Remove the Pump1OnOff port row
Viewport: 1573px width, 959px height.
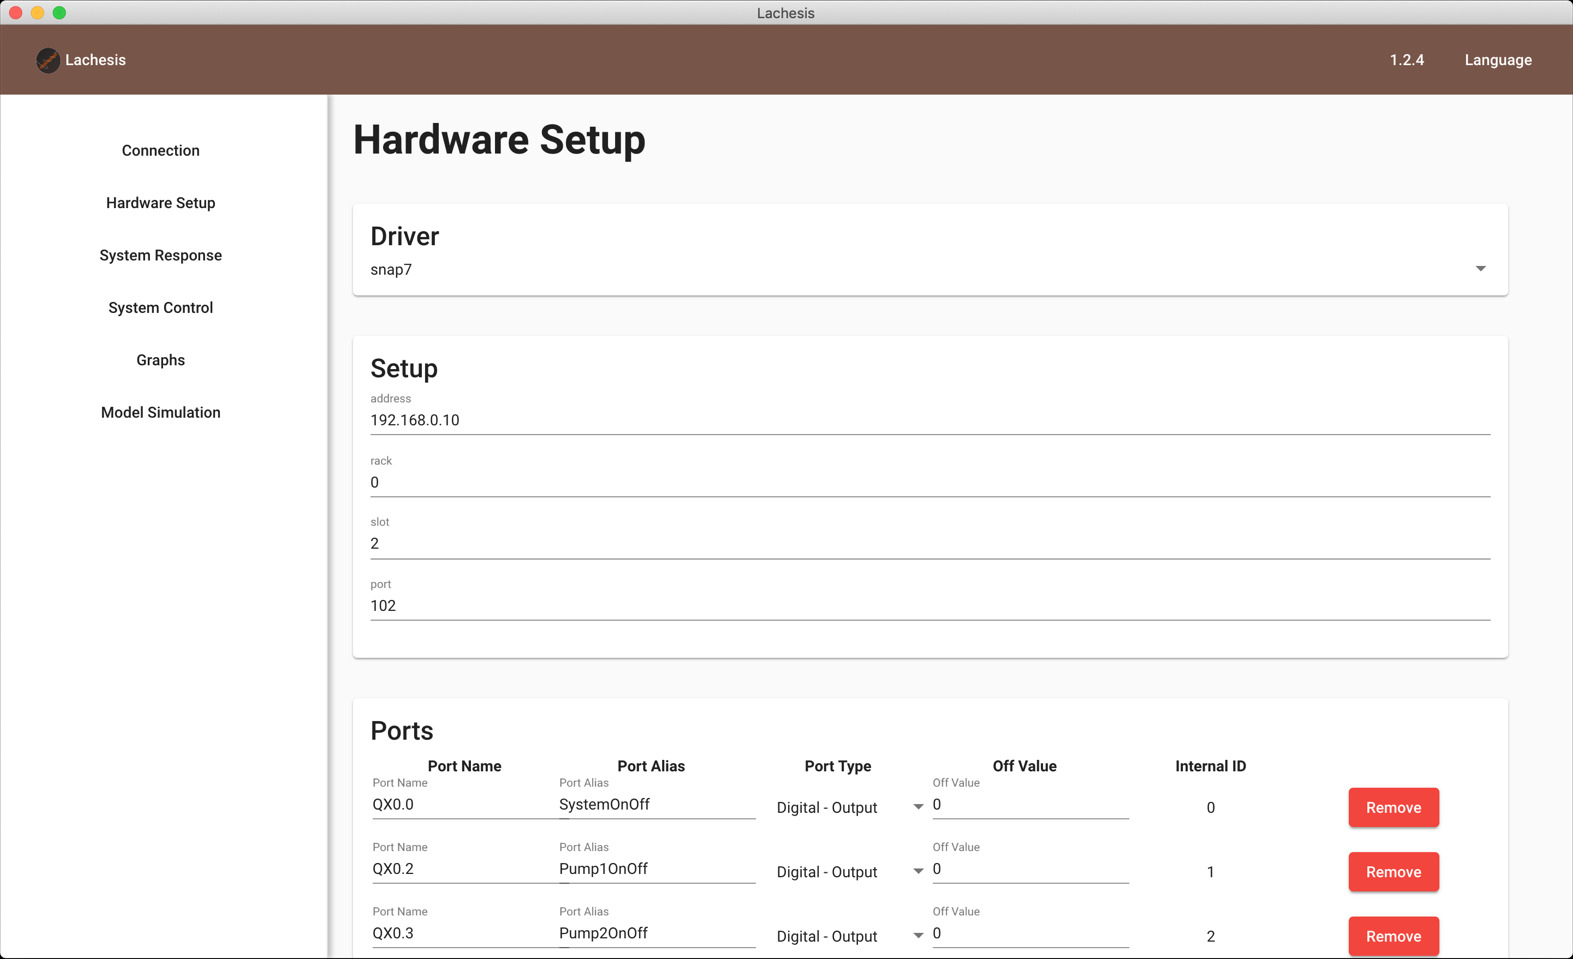pyautogui.click(x=1393, y=872)
